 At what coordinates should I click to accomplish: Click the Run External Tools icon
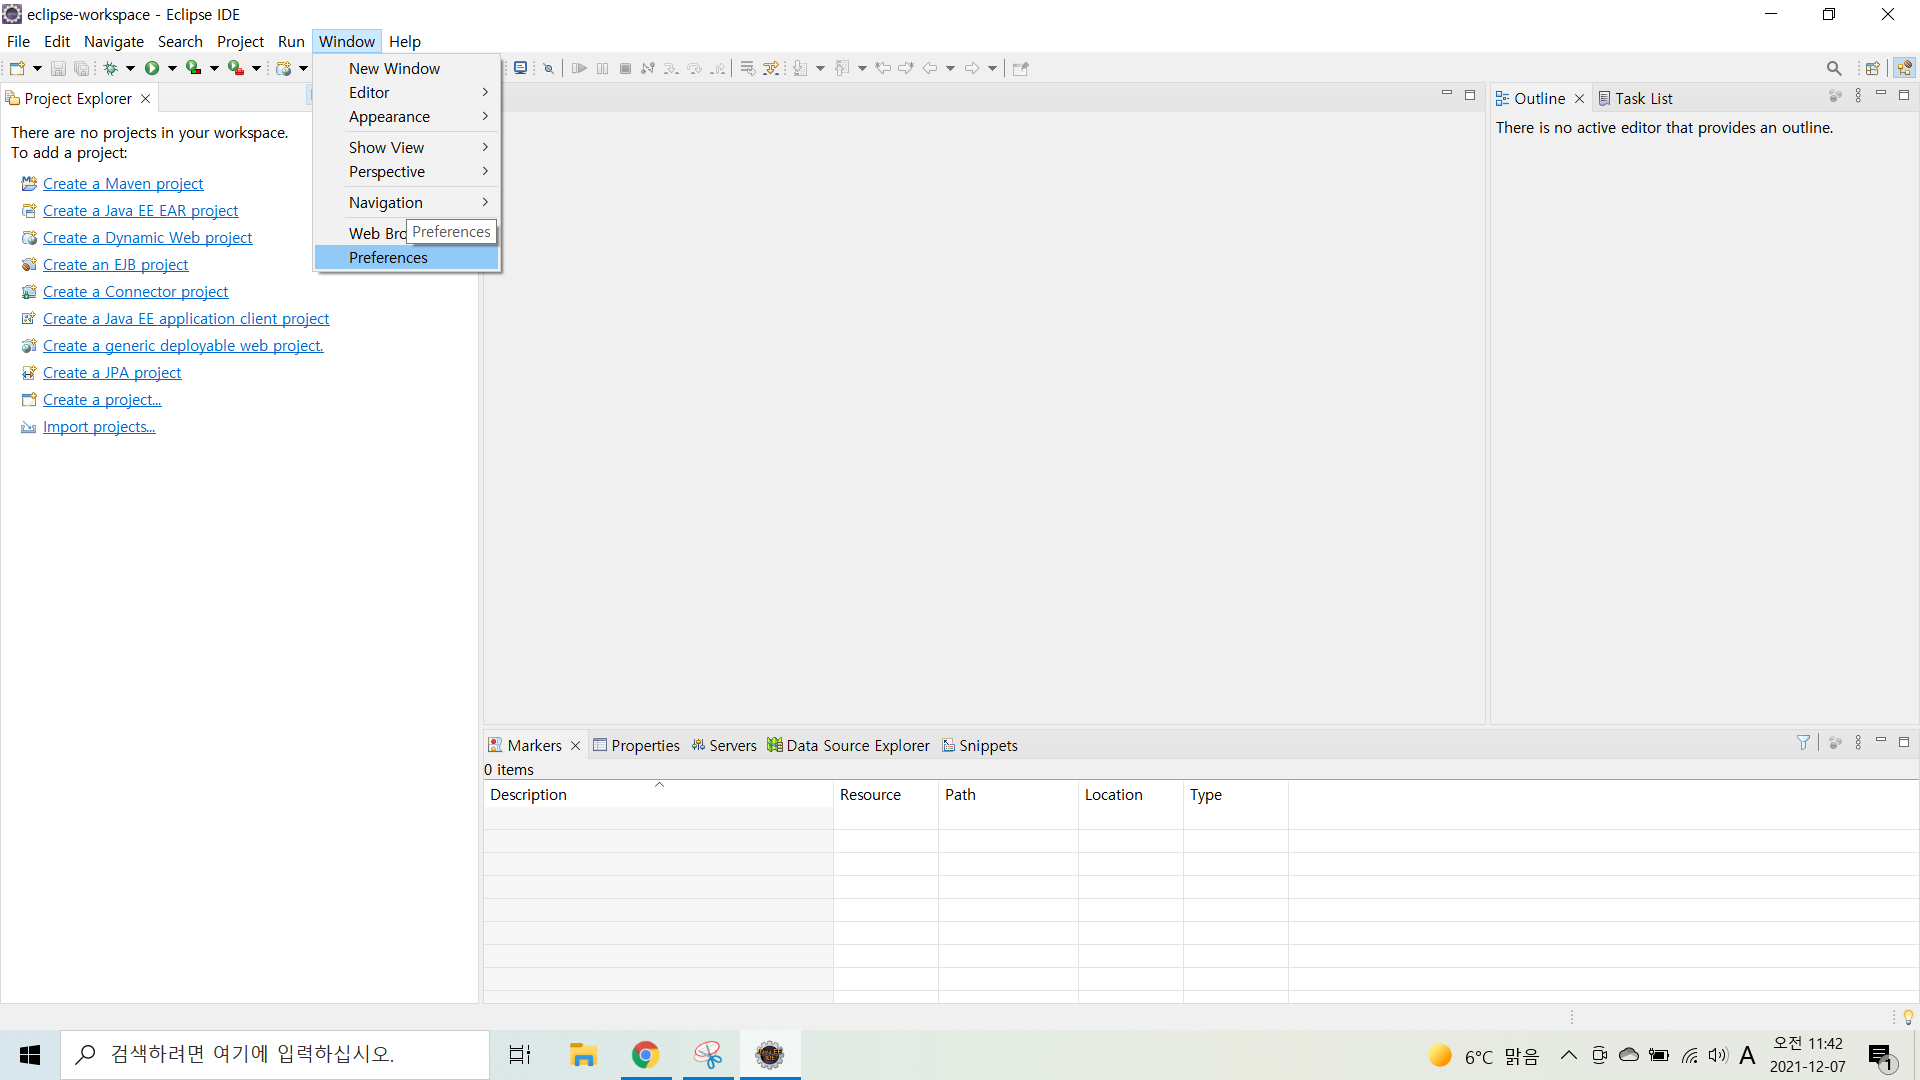[236, 68]
